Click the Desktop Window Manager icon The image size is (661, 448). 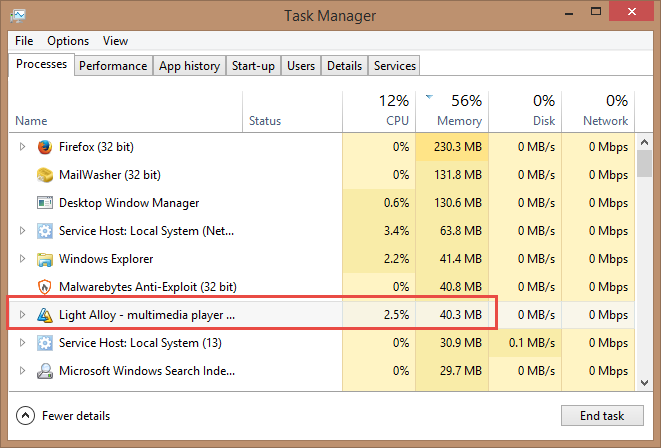coord(45,203)
